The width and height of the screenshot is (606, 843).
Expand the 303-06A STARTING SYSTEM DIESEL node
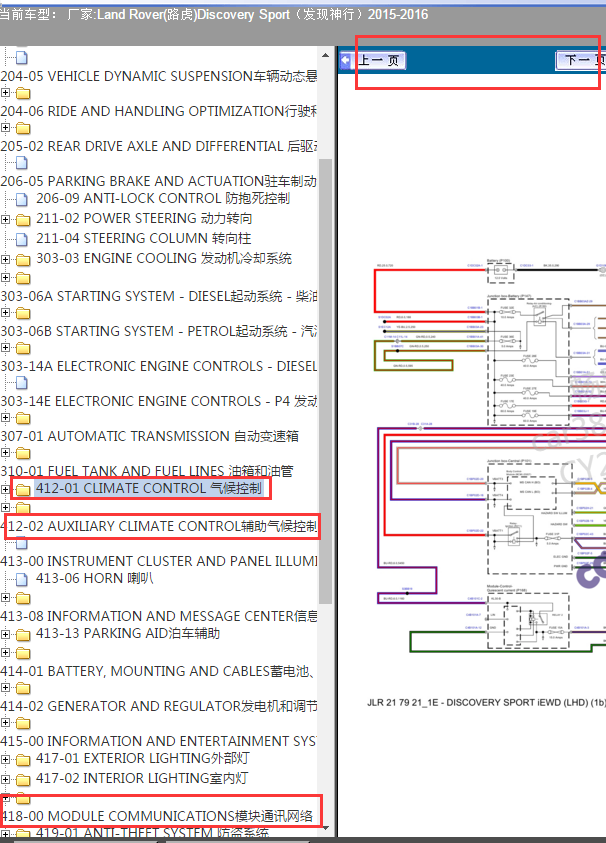click(5, 277)
